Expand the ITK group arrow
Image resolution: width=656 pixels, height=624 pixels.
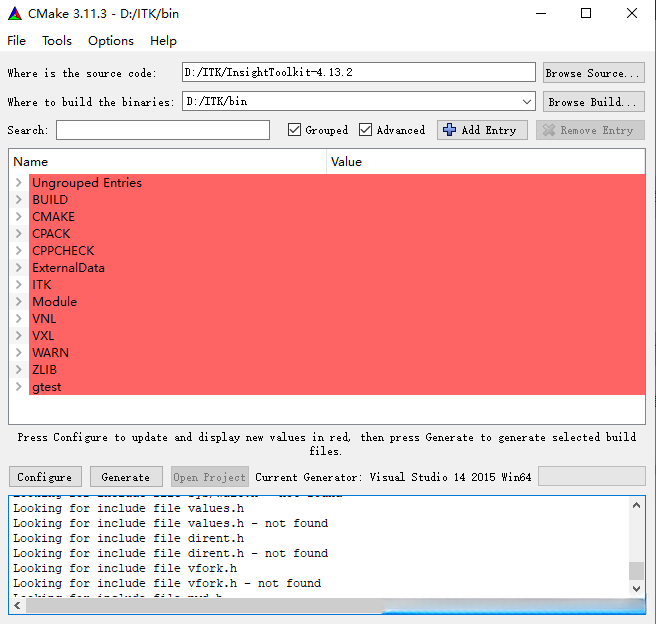pyautogui.click(x=18, y=284)
